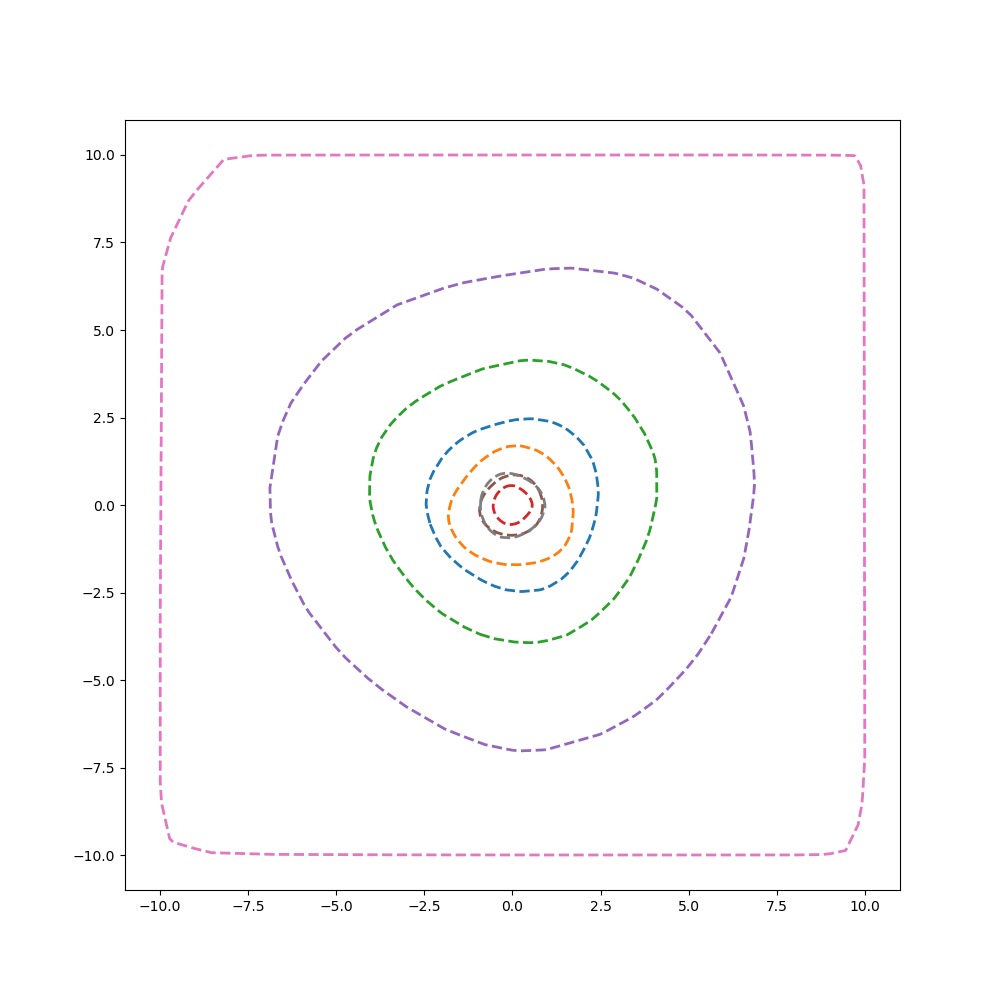Click the x-axis tick label 7.5
Viewport: 1000px width, 1000px height.
pyautogui.click(x=776, y=906)
